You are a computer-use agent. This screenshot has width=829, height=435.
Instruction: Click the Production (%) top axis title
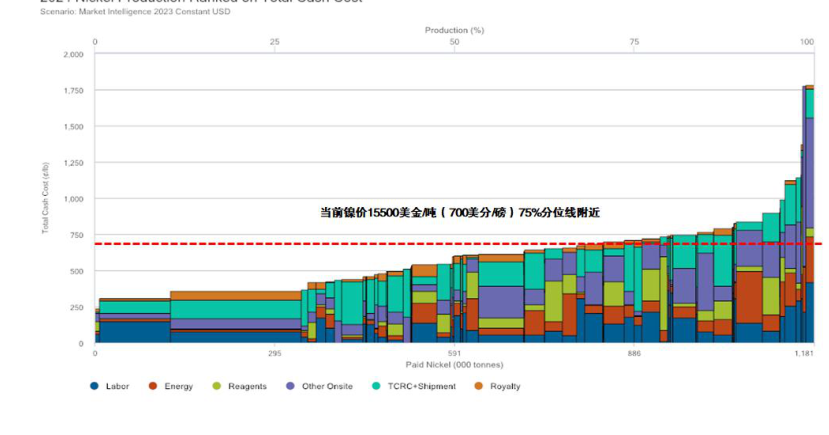tap(454, 30)
